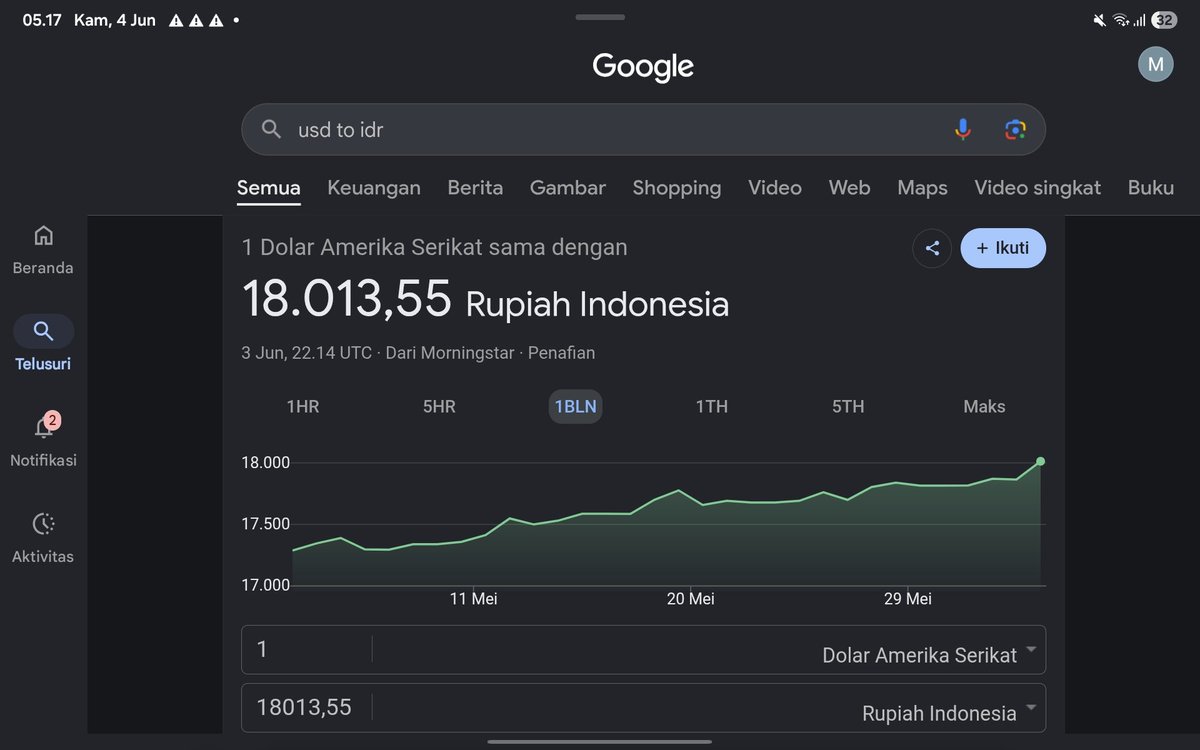Click the Google logo

[643, 67]
